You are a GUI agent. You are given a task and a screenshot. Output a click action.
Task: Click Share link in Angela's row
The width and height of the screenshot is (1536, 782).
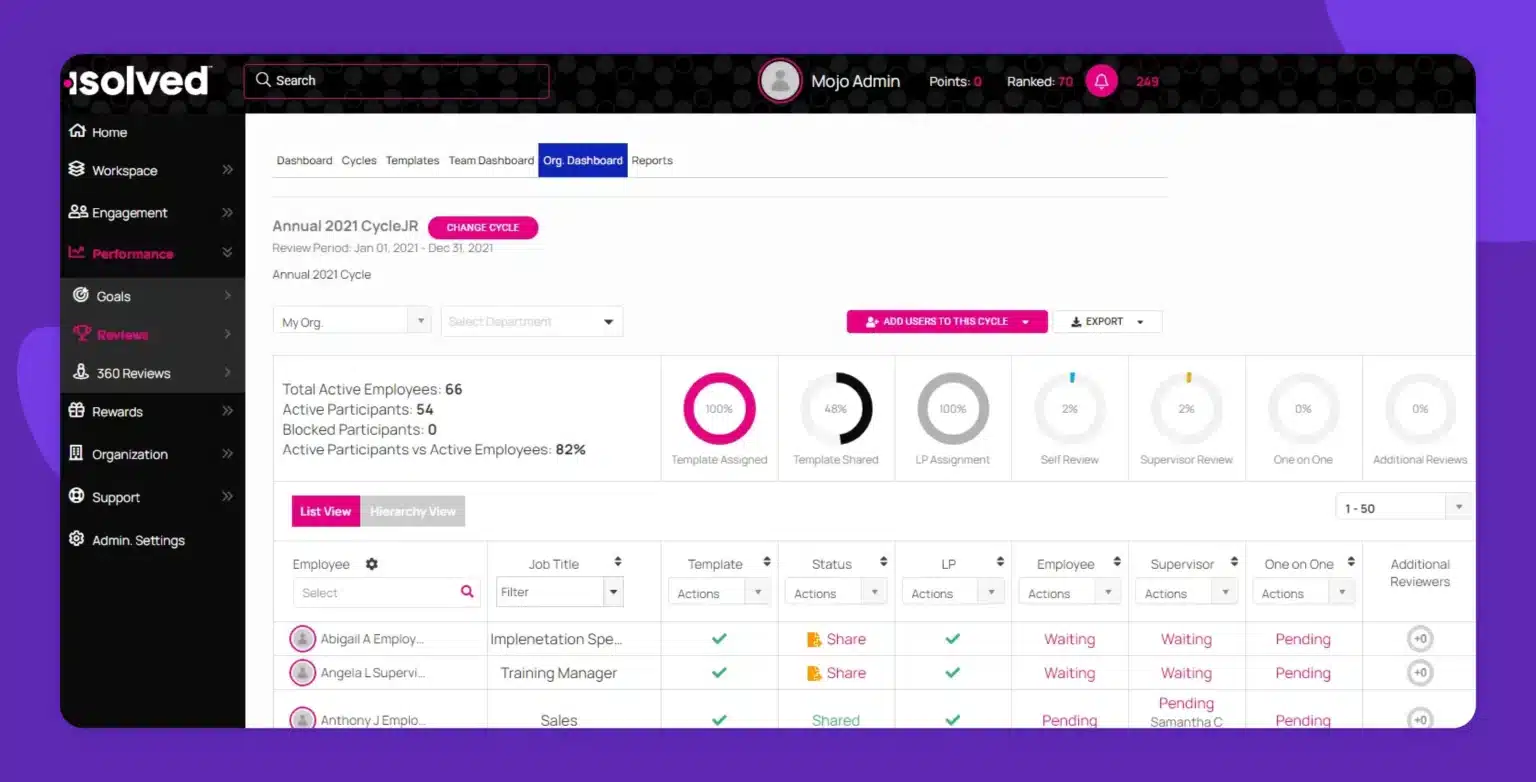coord(846,673)
